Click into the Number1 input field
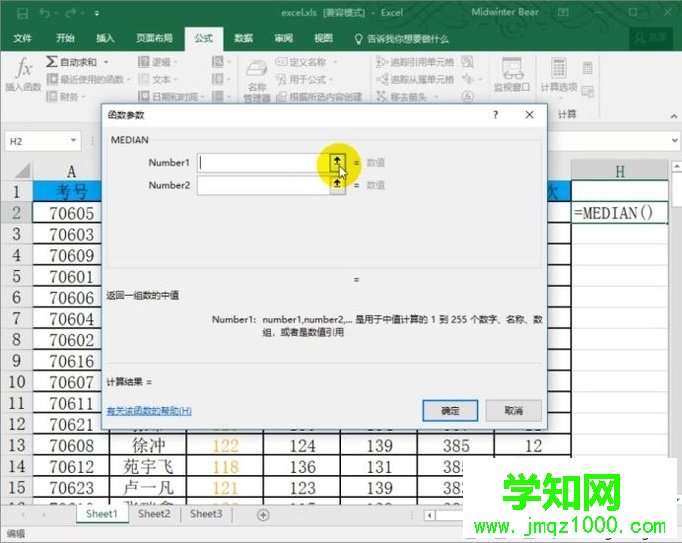The image size is (682, 543). coord(264,162)
